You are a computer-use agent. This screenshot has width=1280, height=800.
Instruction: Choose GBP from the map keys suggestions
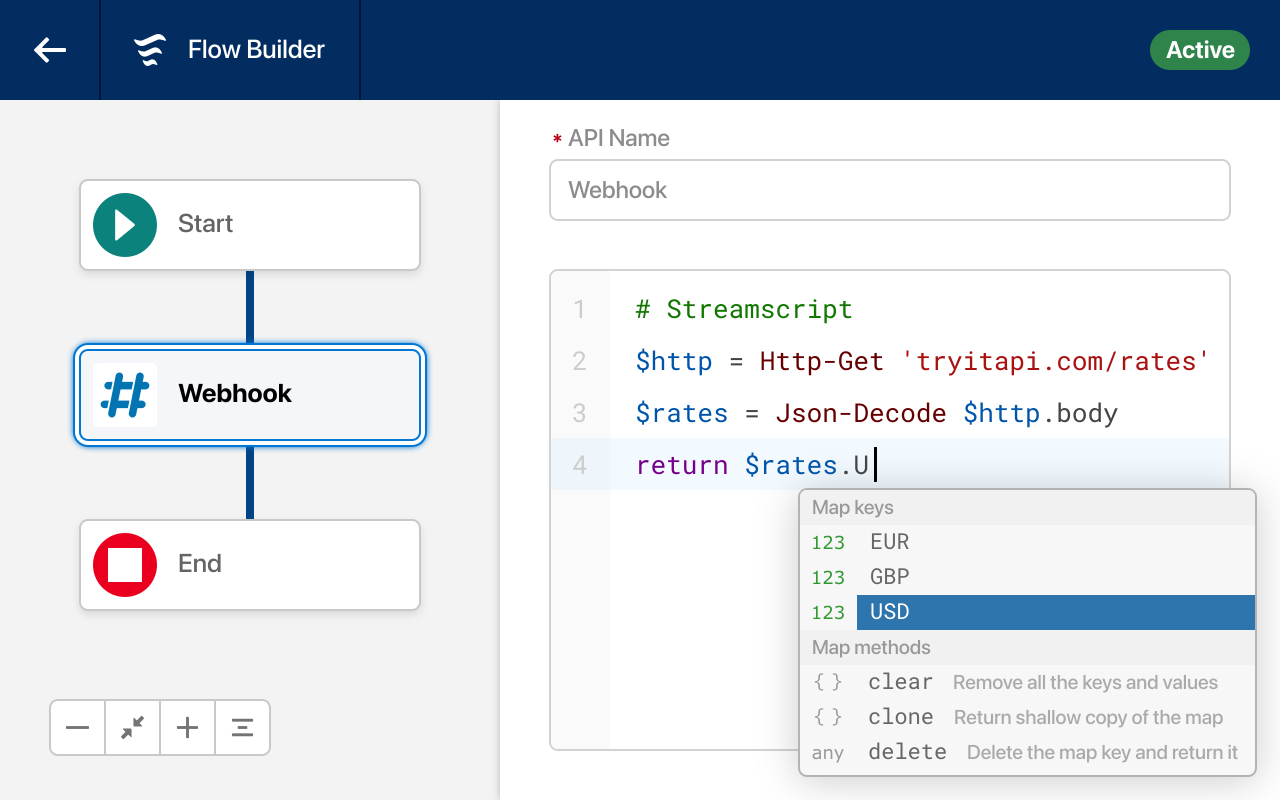click(1027, 577)
